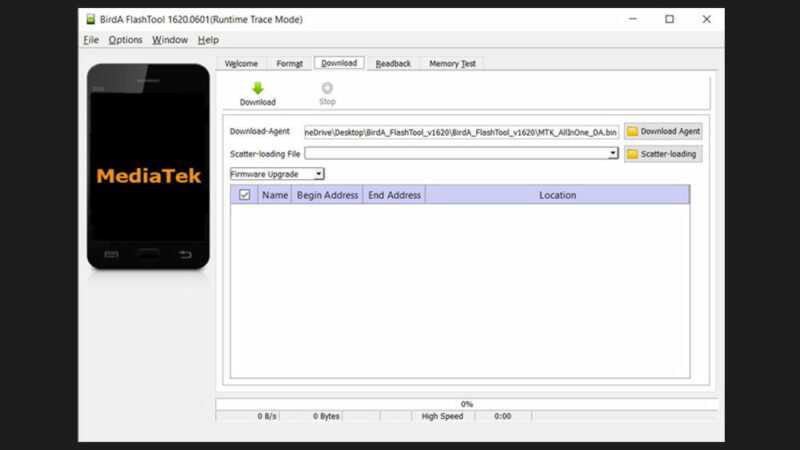Screen dimensions: 800x450
Task: Click the Scatter-loading browse button
Action: (x=663, y=154)
